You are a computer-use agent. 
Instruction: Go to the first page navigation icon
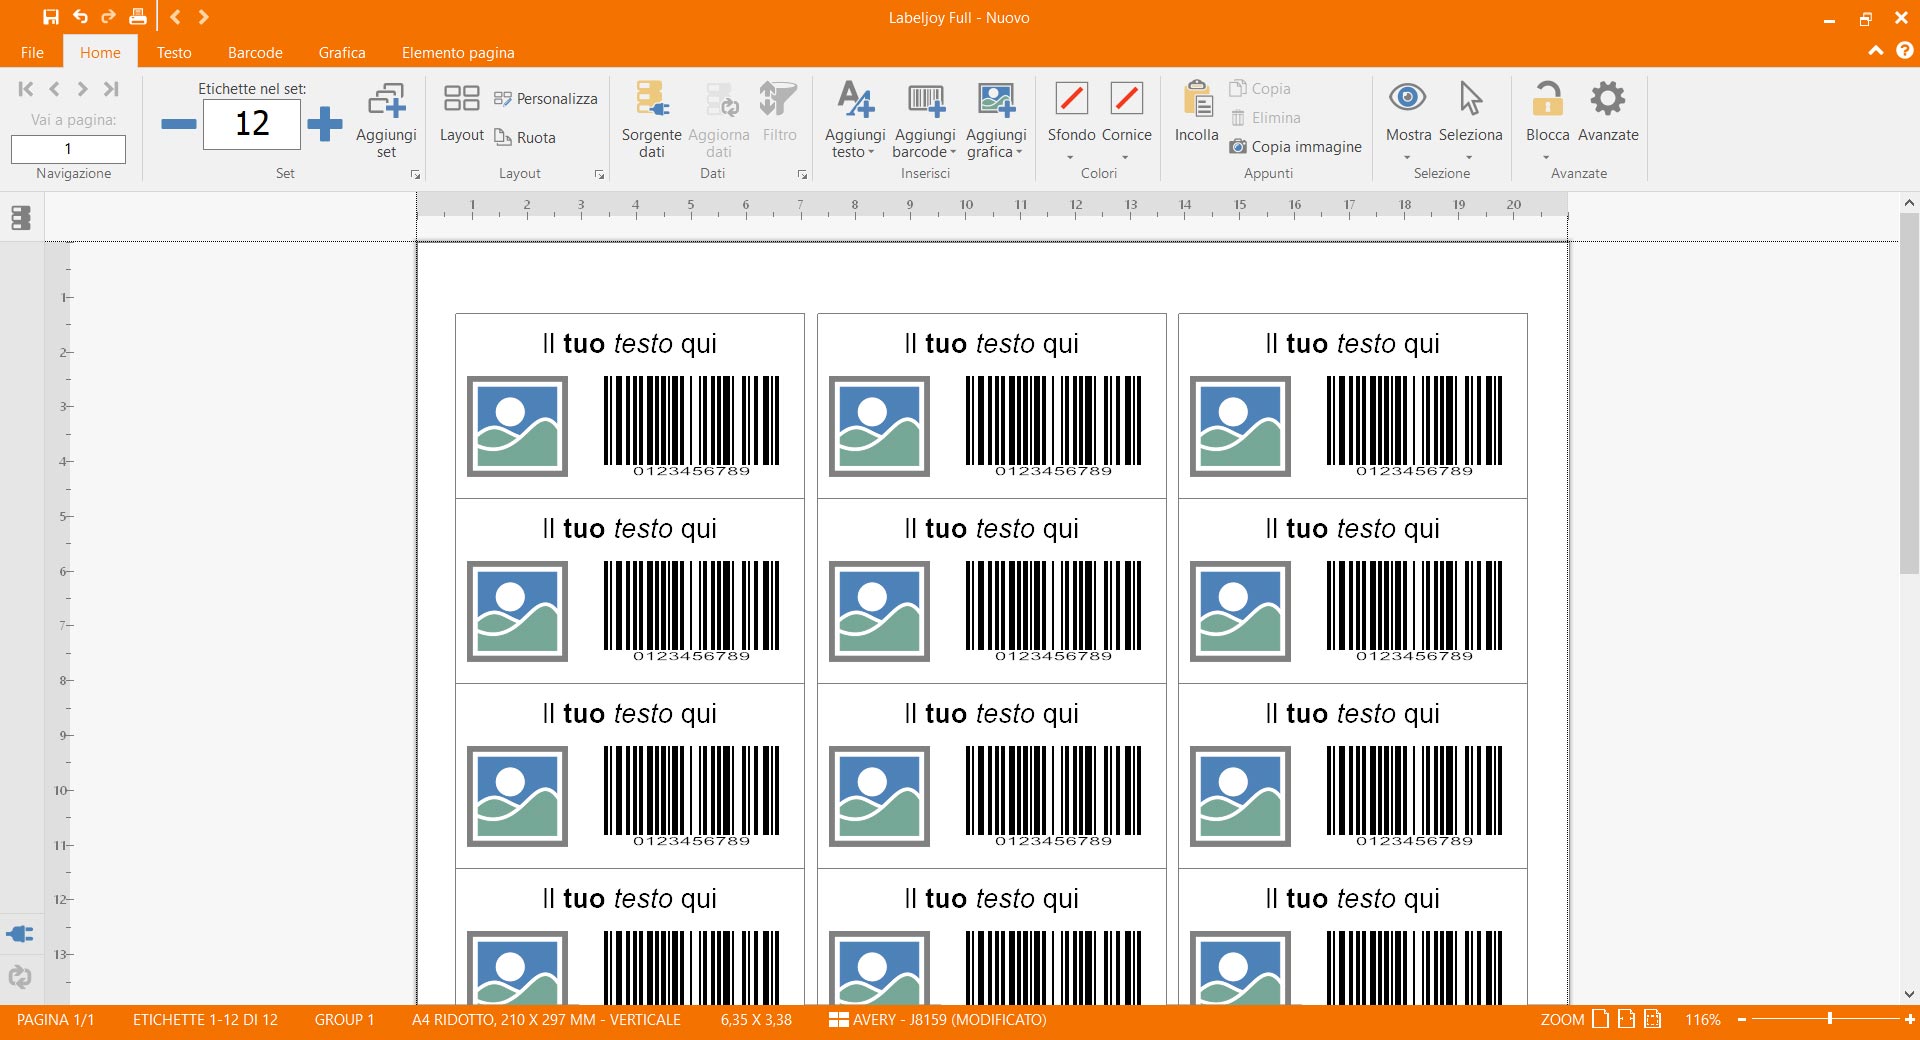(x=26, y=89)
